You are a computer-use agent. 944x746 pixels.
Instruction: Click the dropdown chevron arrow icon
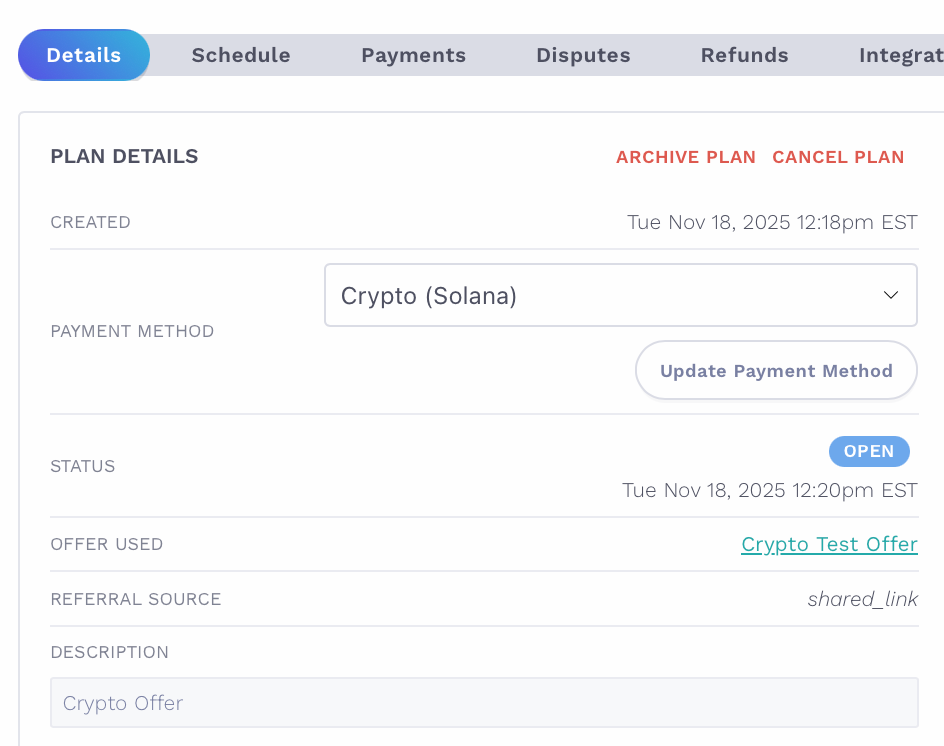(890, 295)
